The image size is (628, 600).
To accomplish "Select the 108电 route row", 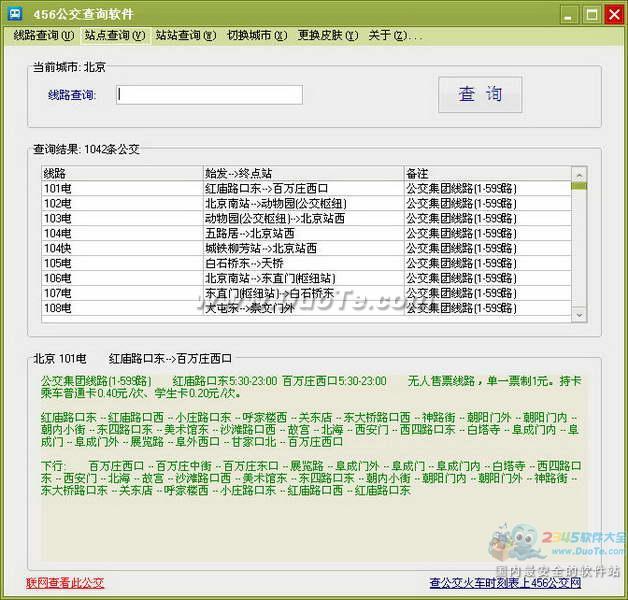I will (x=306, y=308).
